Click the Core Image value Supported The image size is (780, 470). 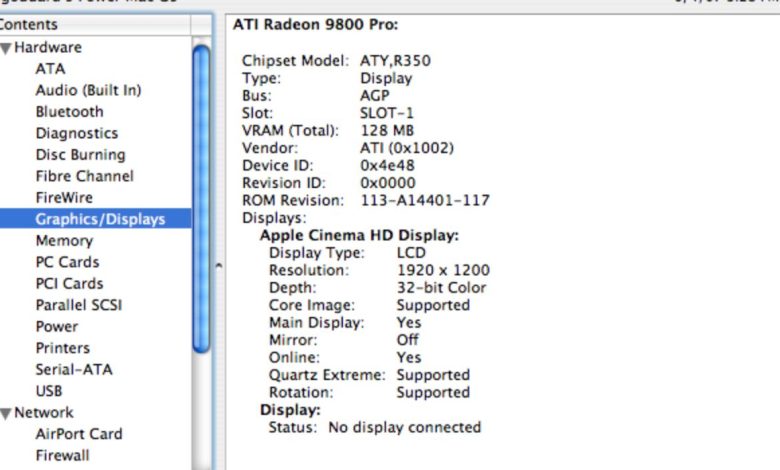tap(433, 305)
